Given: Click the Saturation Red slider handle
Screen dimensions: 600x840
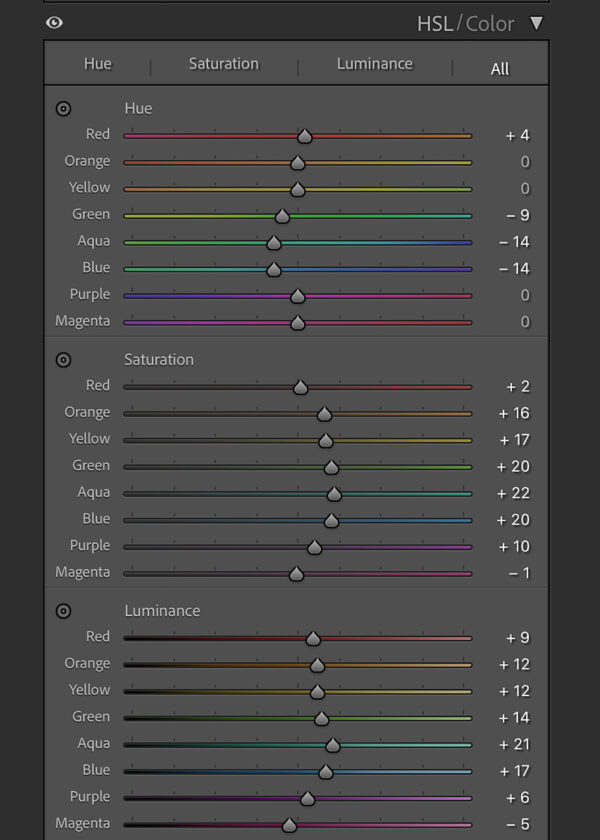Looking at the screenshot, I should click(301, 387).
